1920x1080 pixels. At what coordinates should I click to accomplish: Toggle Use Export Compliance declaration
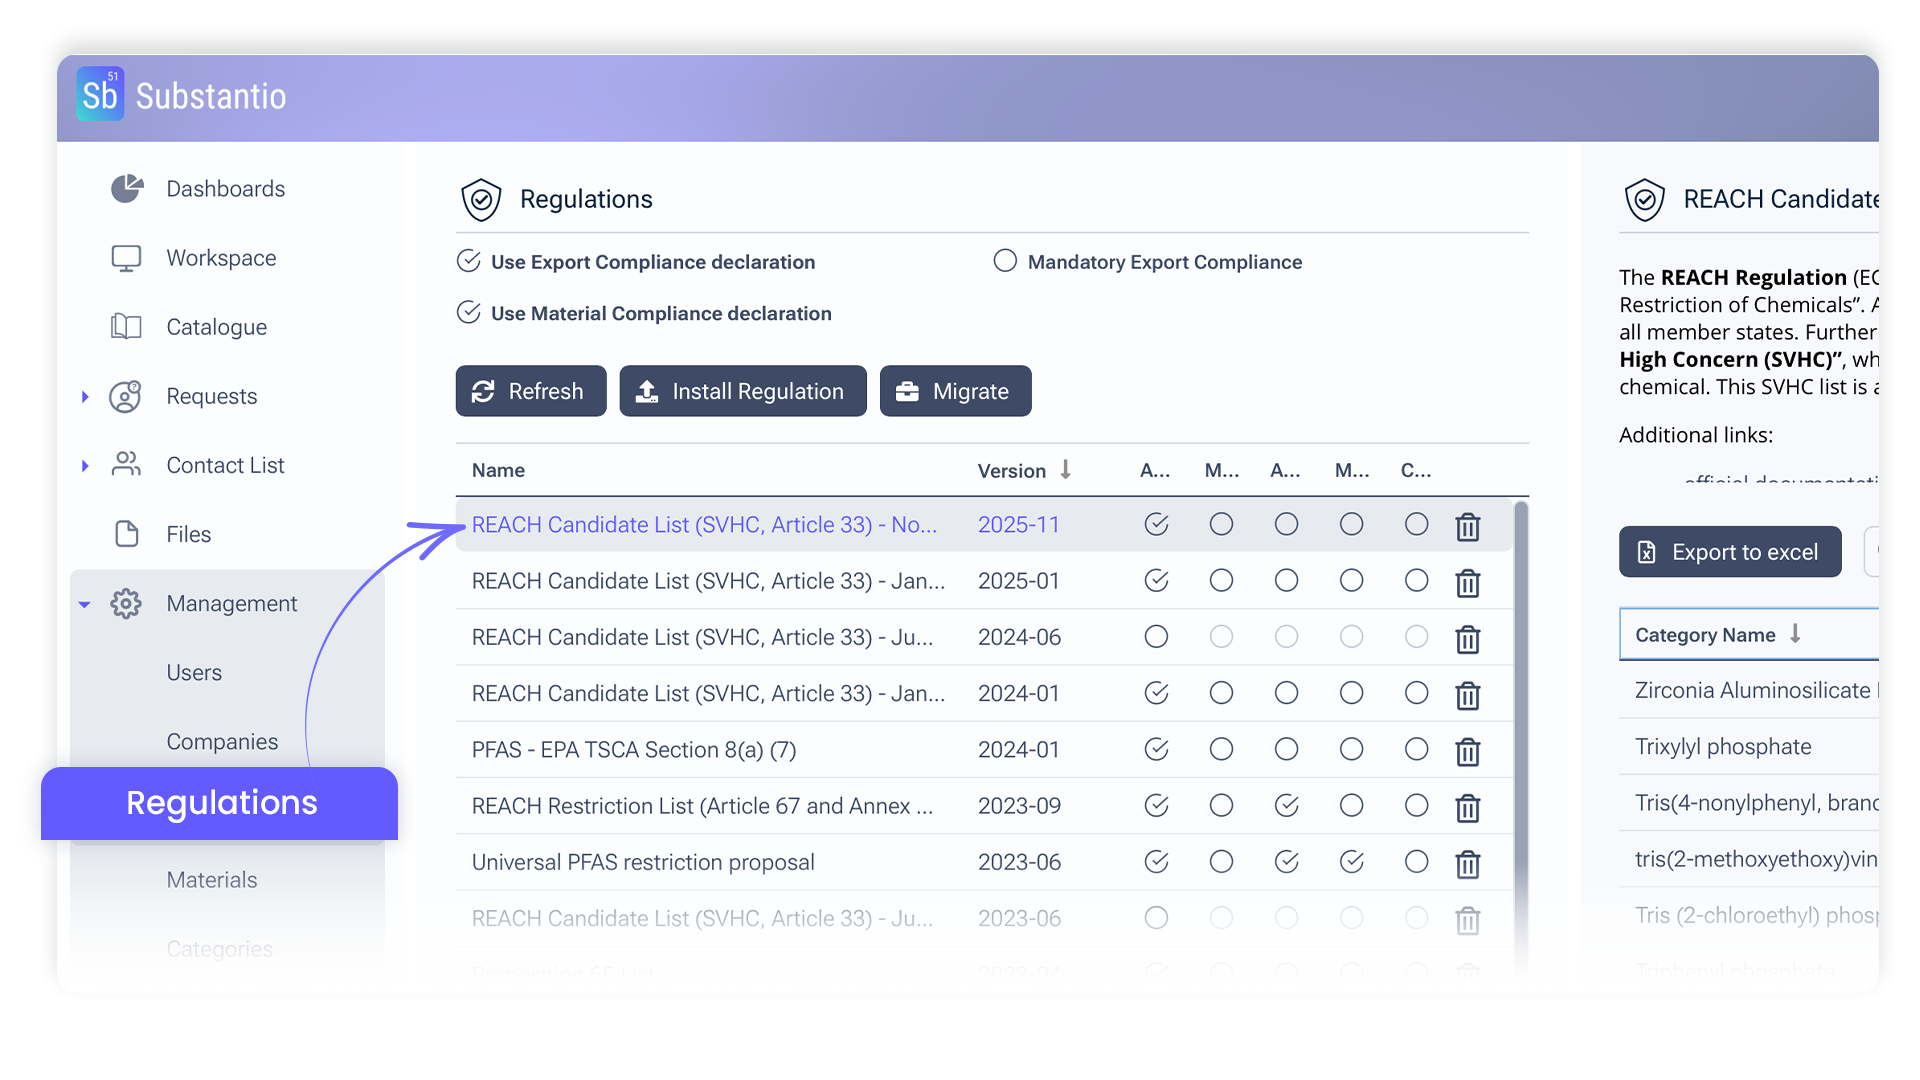click(468, 261)
